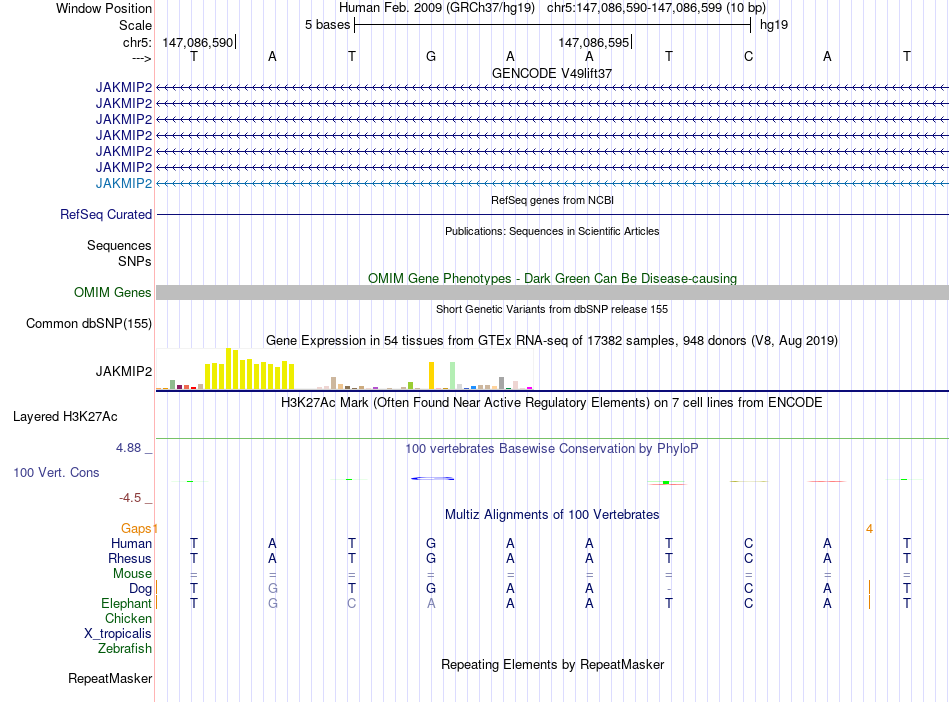Viewport: 950px width, 702px height.
Task: Click the position text 'chr5:147,086,590-147,086,599 (10 bp)'
Action: coord(656,8)
